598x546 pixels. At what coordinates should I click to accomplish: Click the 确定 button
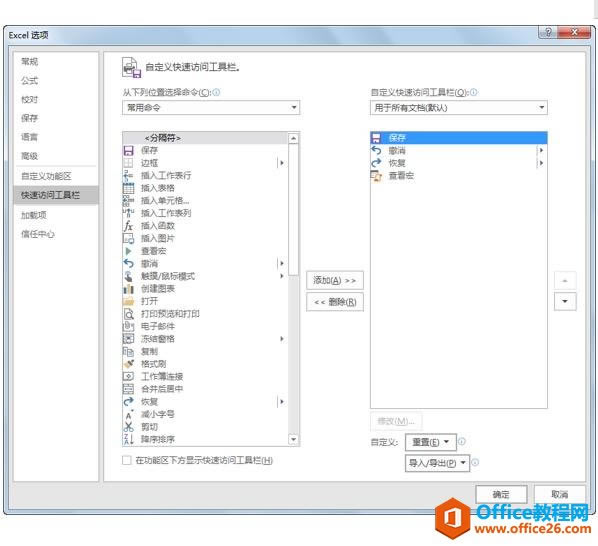[x=501, y=495]
